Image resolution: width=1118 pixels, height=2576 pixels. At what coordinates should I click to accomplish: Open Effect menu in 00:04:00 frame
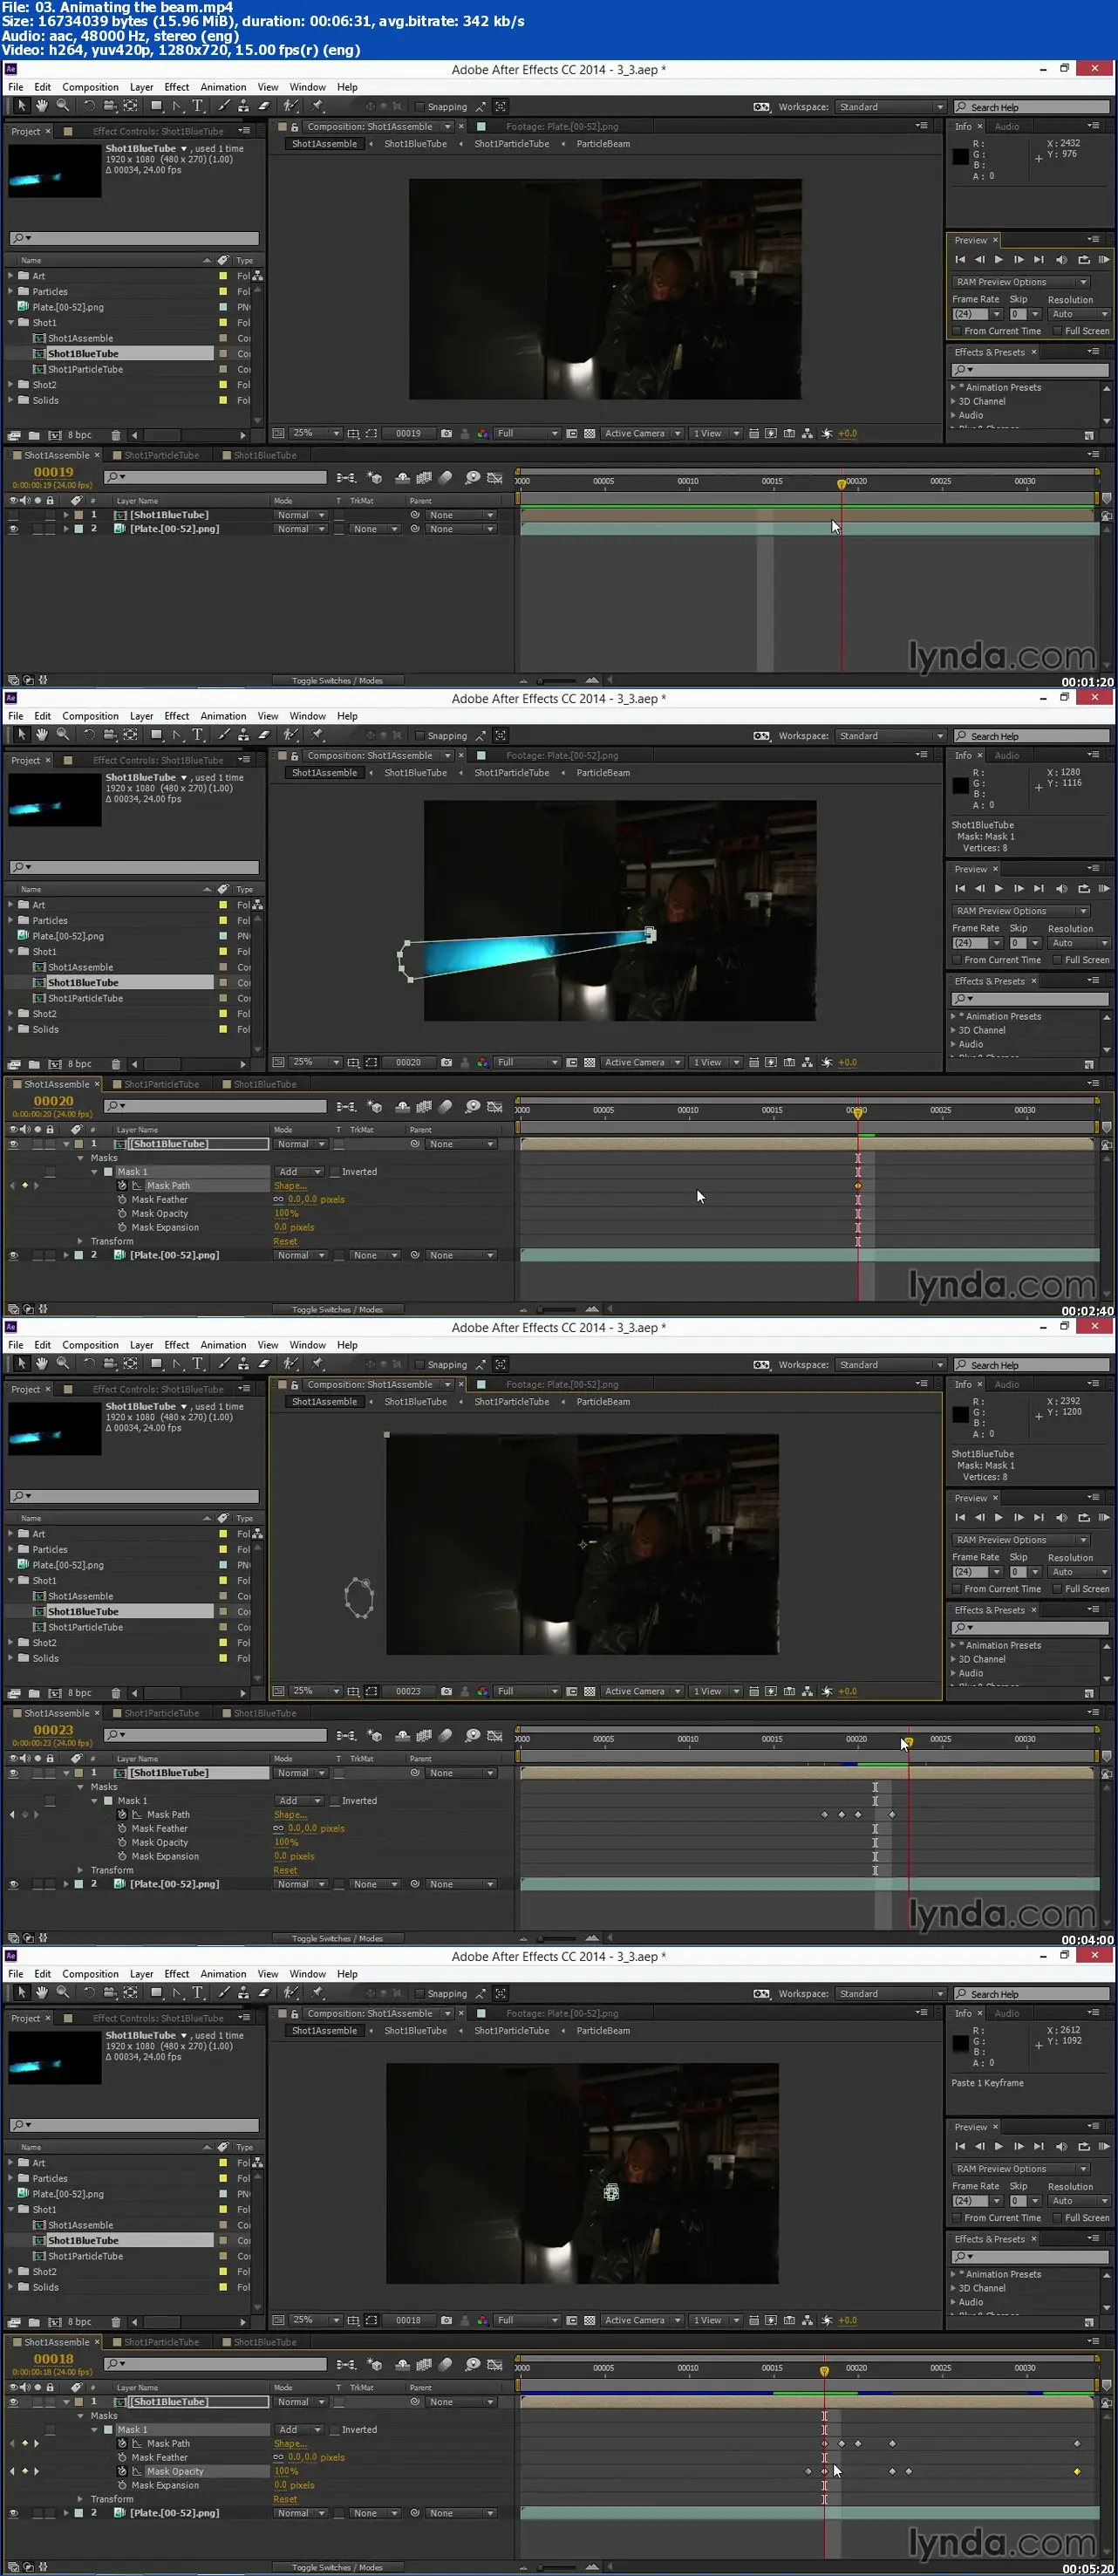(x=177, y=1345)
